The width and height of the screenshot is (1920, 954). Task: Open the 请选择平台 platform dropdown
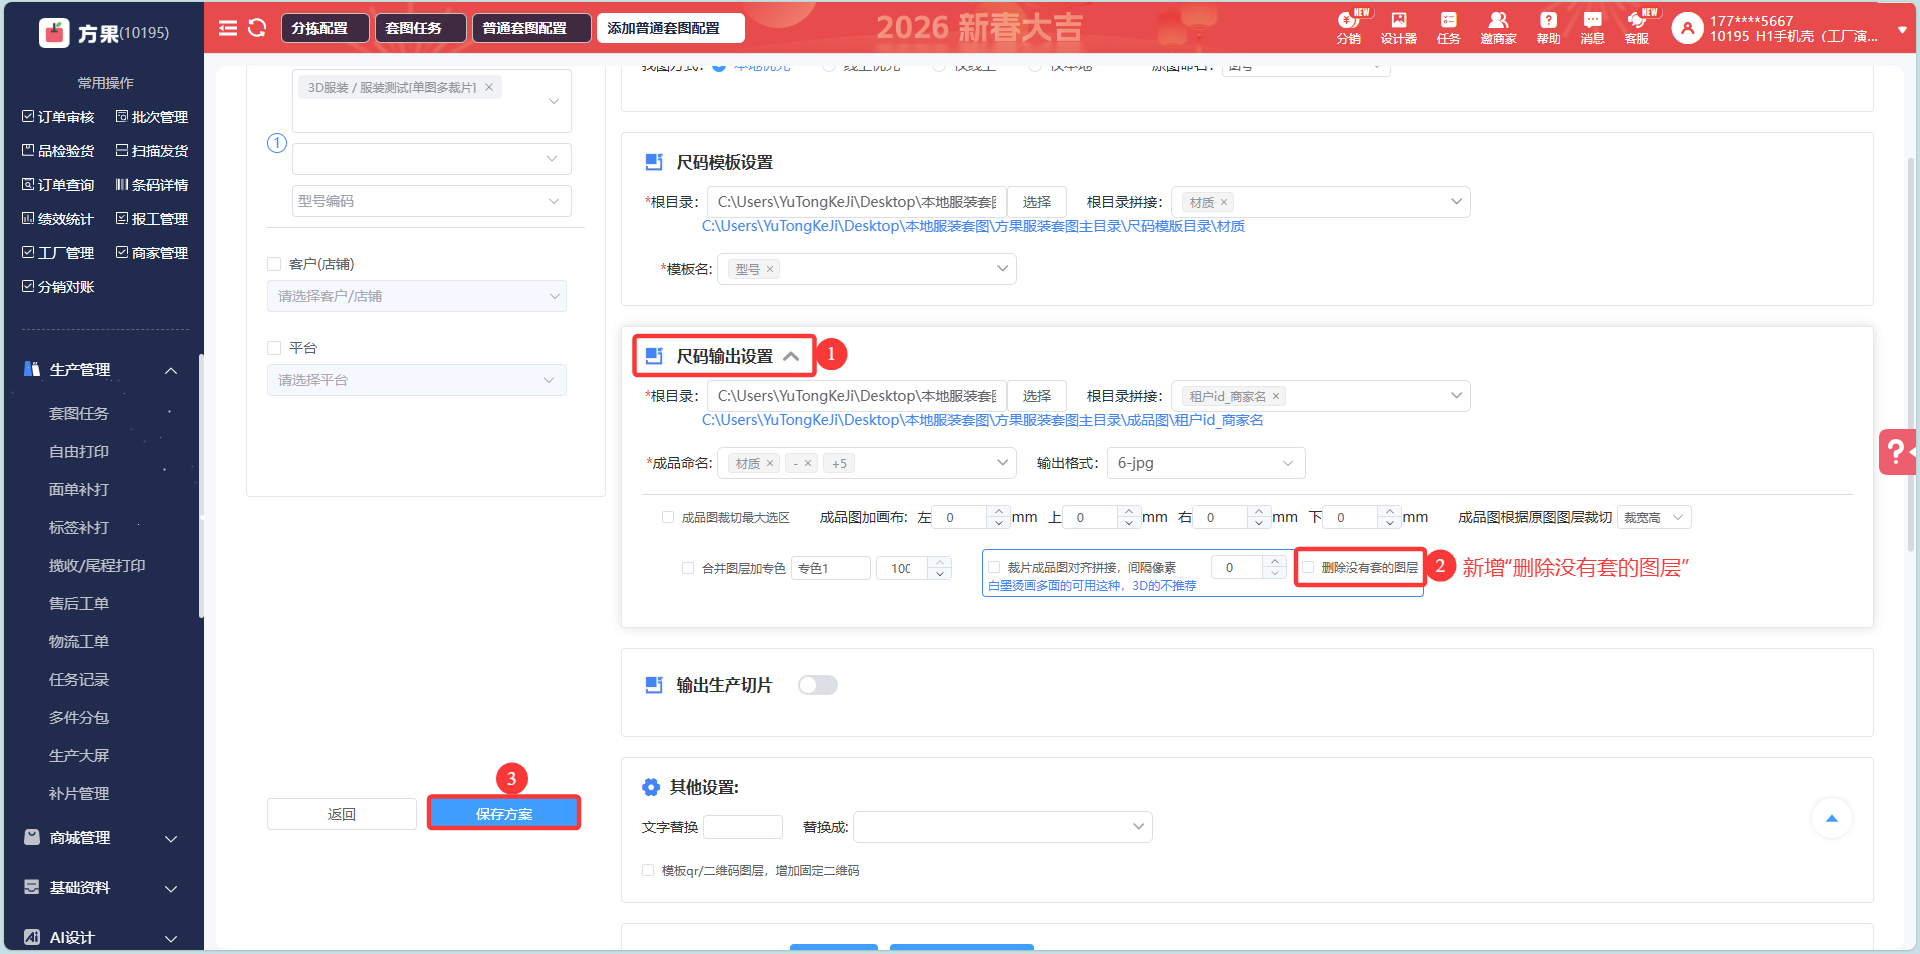416,380
